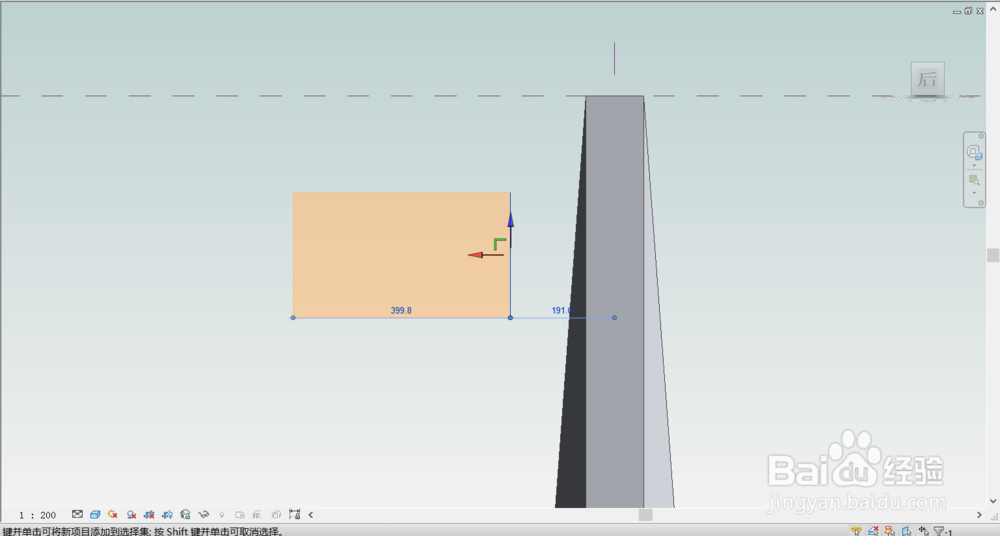1000x536 pixels.
Task: Click the ViewCube back face 后
Action: pyautogui.click(x=927, y=79)
